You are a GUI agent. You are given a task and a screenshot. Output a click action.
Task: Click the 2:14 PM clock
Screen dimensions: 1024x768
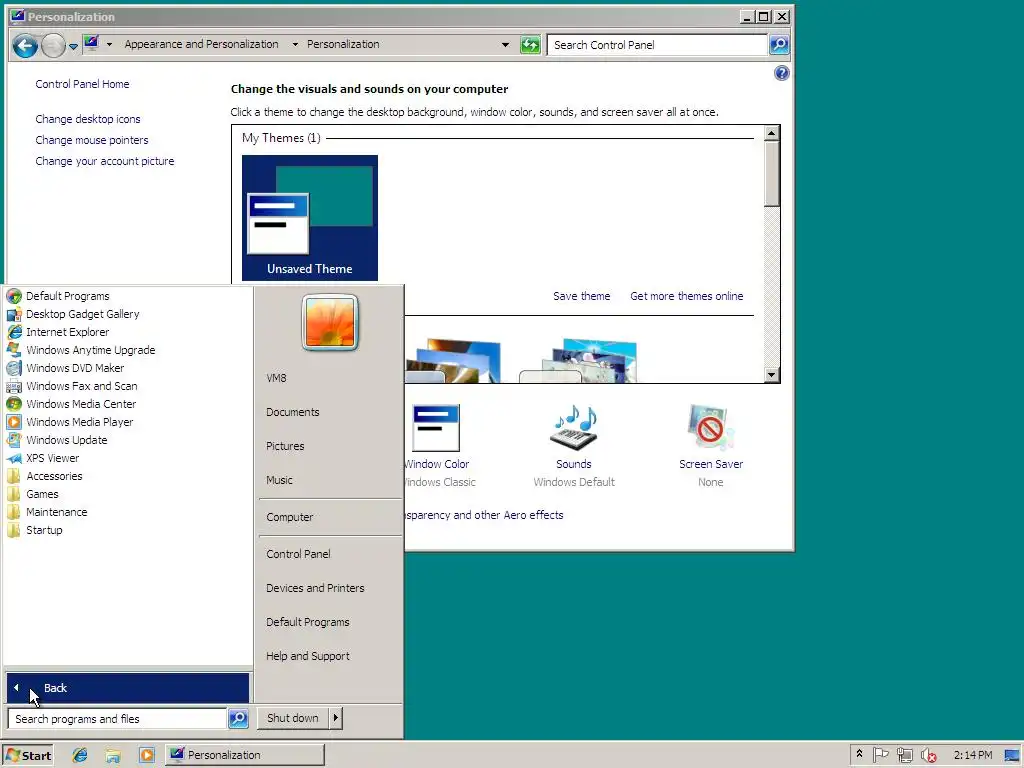[972, 755]
